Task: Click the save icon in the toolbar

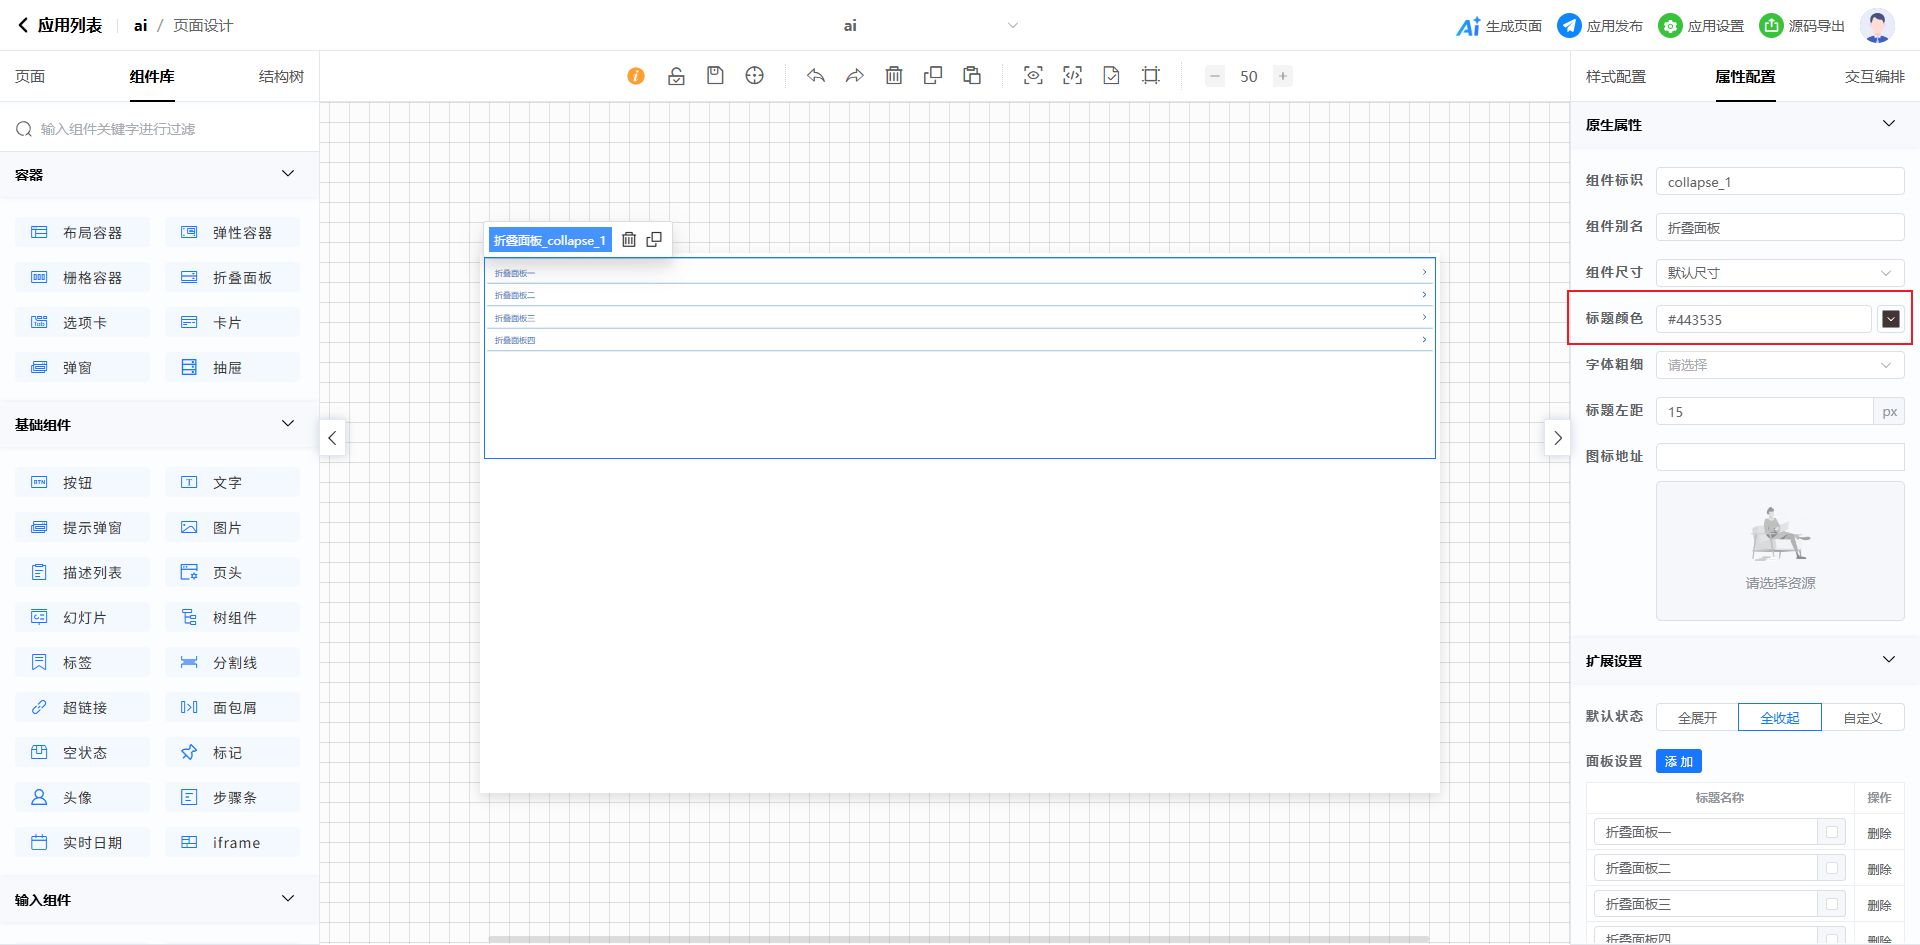Action: click(715, 76)
